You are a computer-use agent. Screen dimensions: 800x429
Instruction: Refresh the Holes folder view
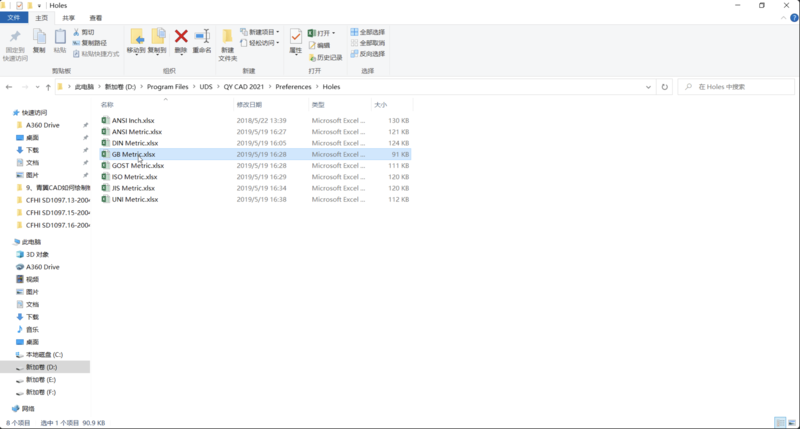point(665,87)
